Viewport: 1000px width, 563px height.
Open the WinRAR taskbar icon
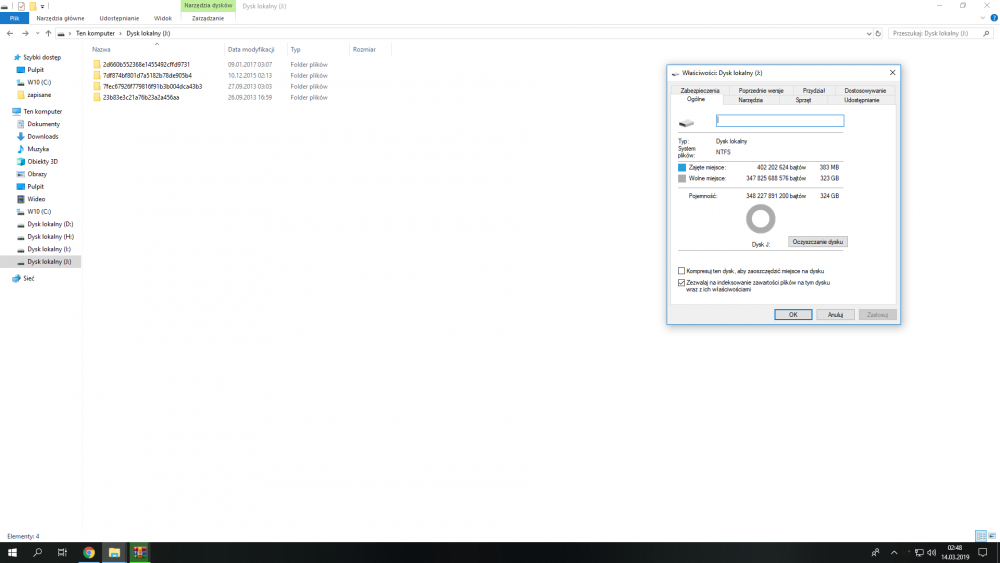[x=140, y=552]
